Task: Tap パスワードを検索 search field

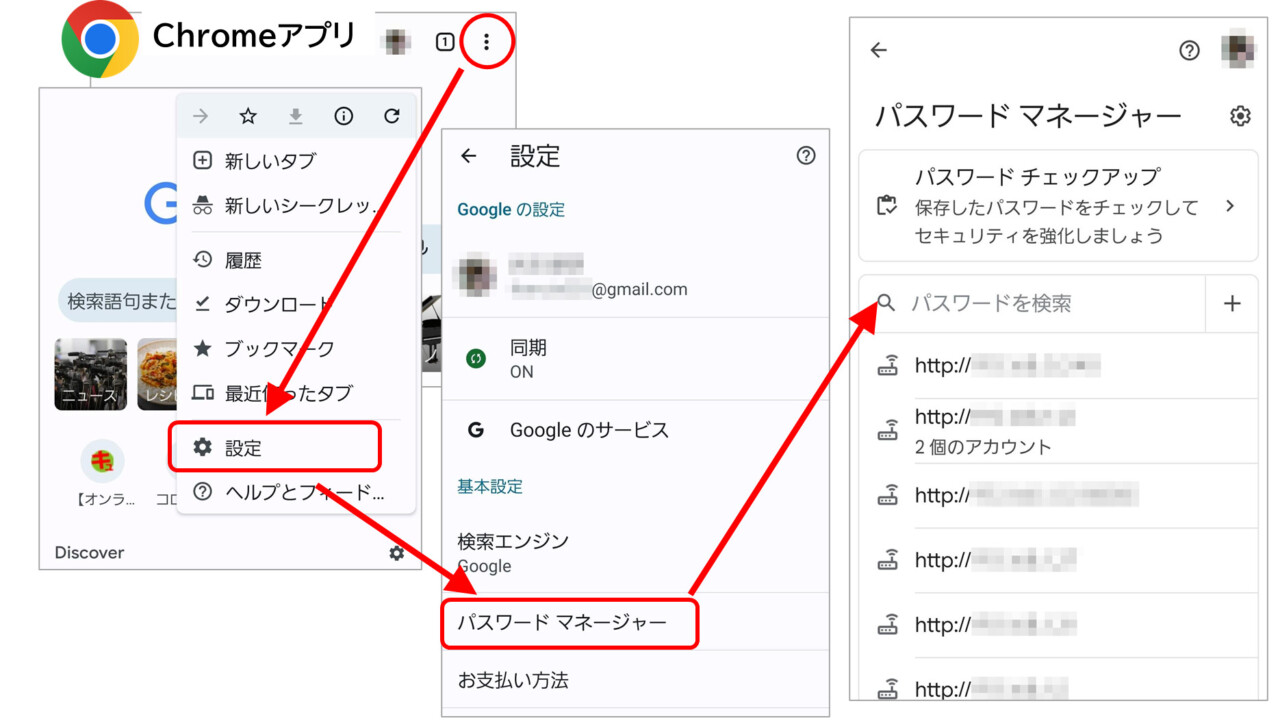Action: click(x=1032, y=303)
